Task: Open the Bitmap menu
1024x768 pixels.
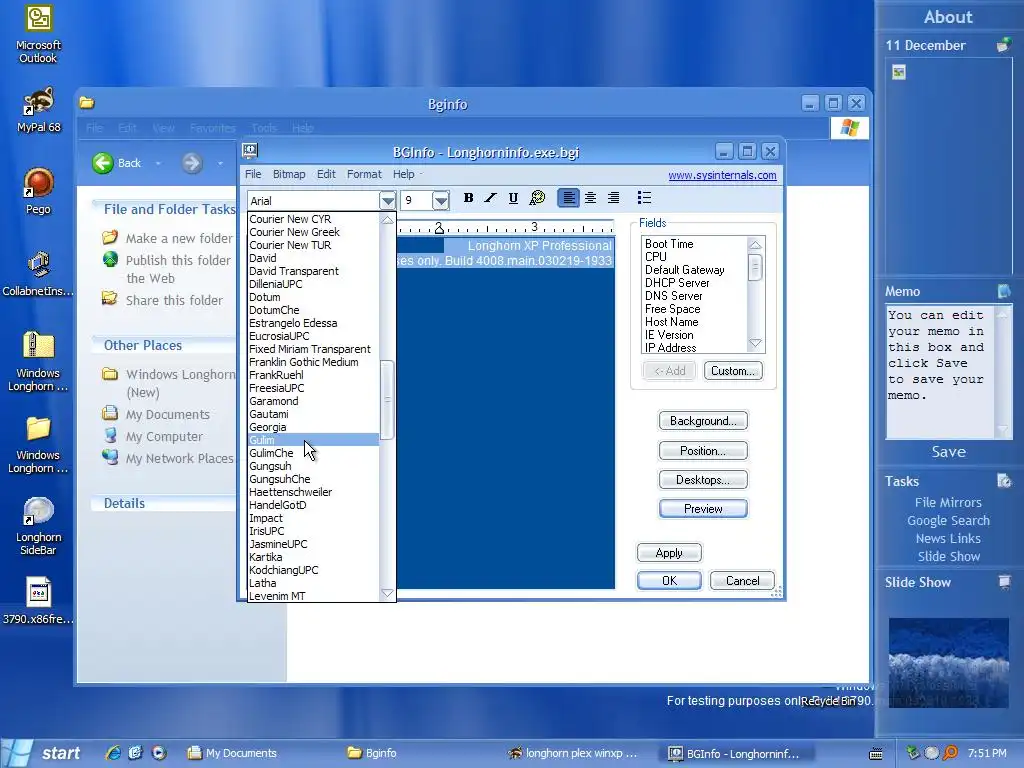Action: coord(289,174)
